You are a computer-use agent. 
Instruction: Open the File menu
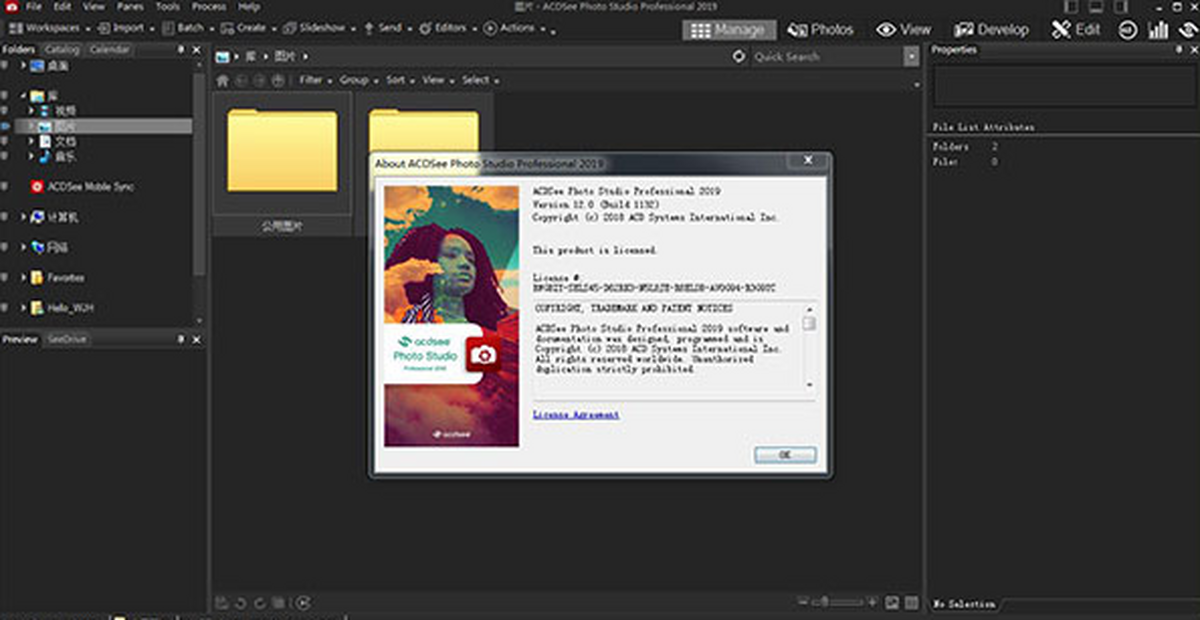pos(33,7)
